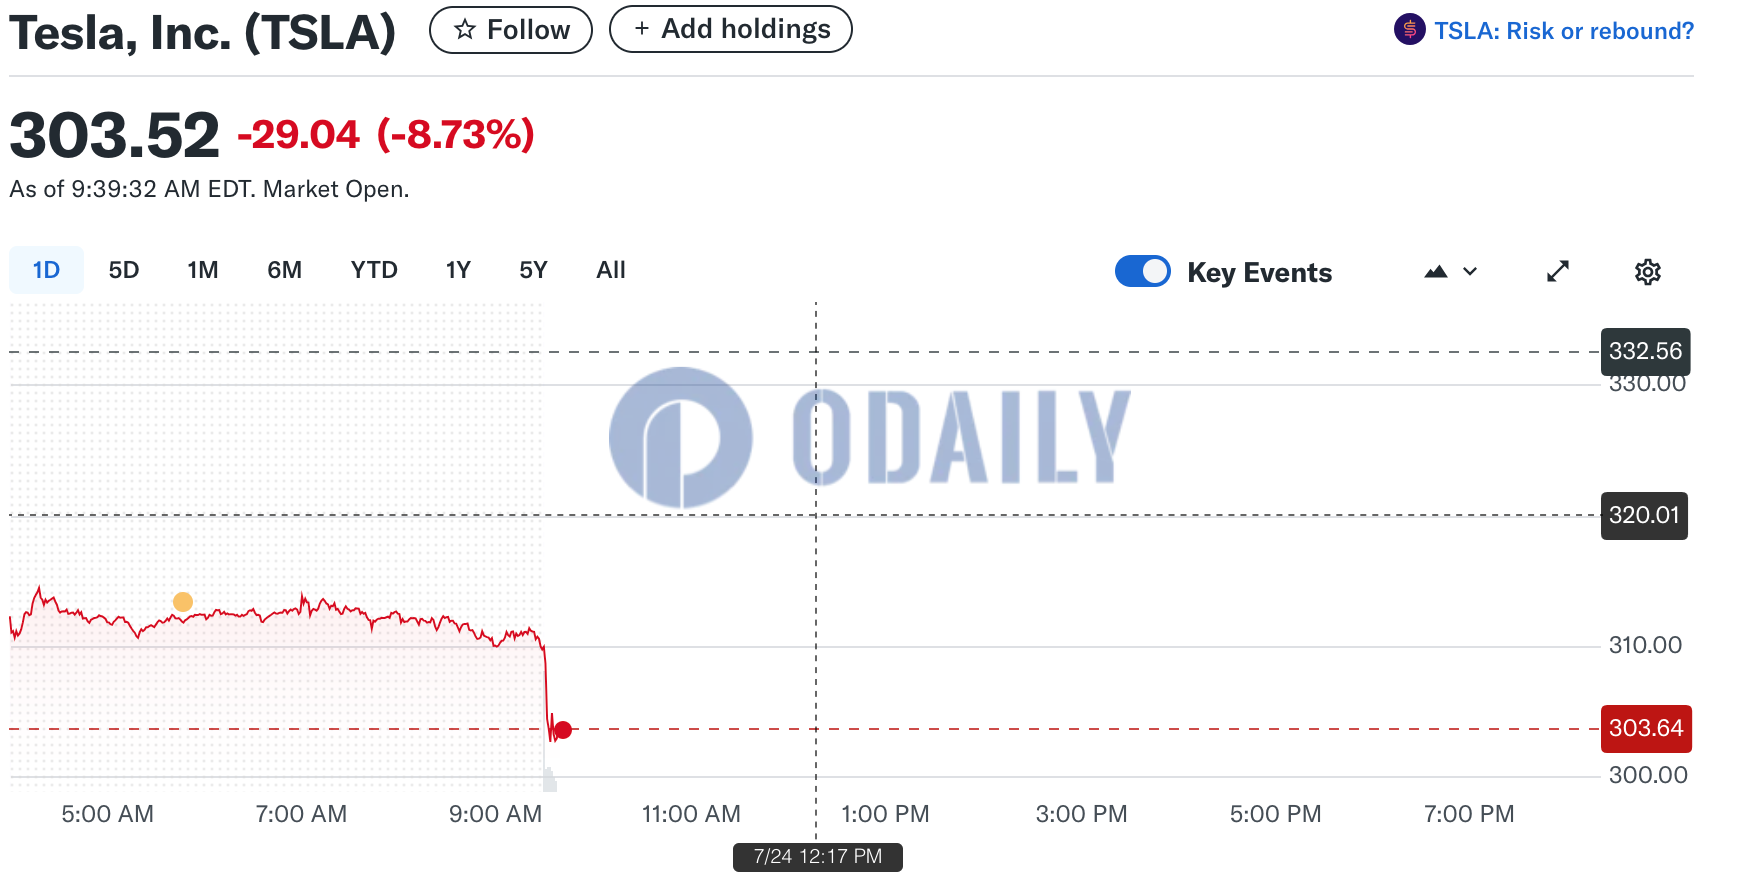Show the 5Y chart range
Image resolution: width=1740 pixels, height=878 pixels.
533,270
